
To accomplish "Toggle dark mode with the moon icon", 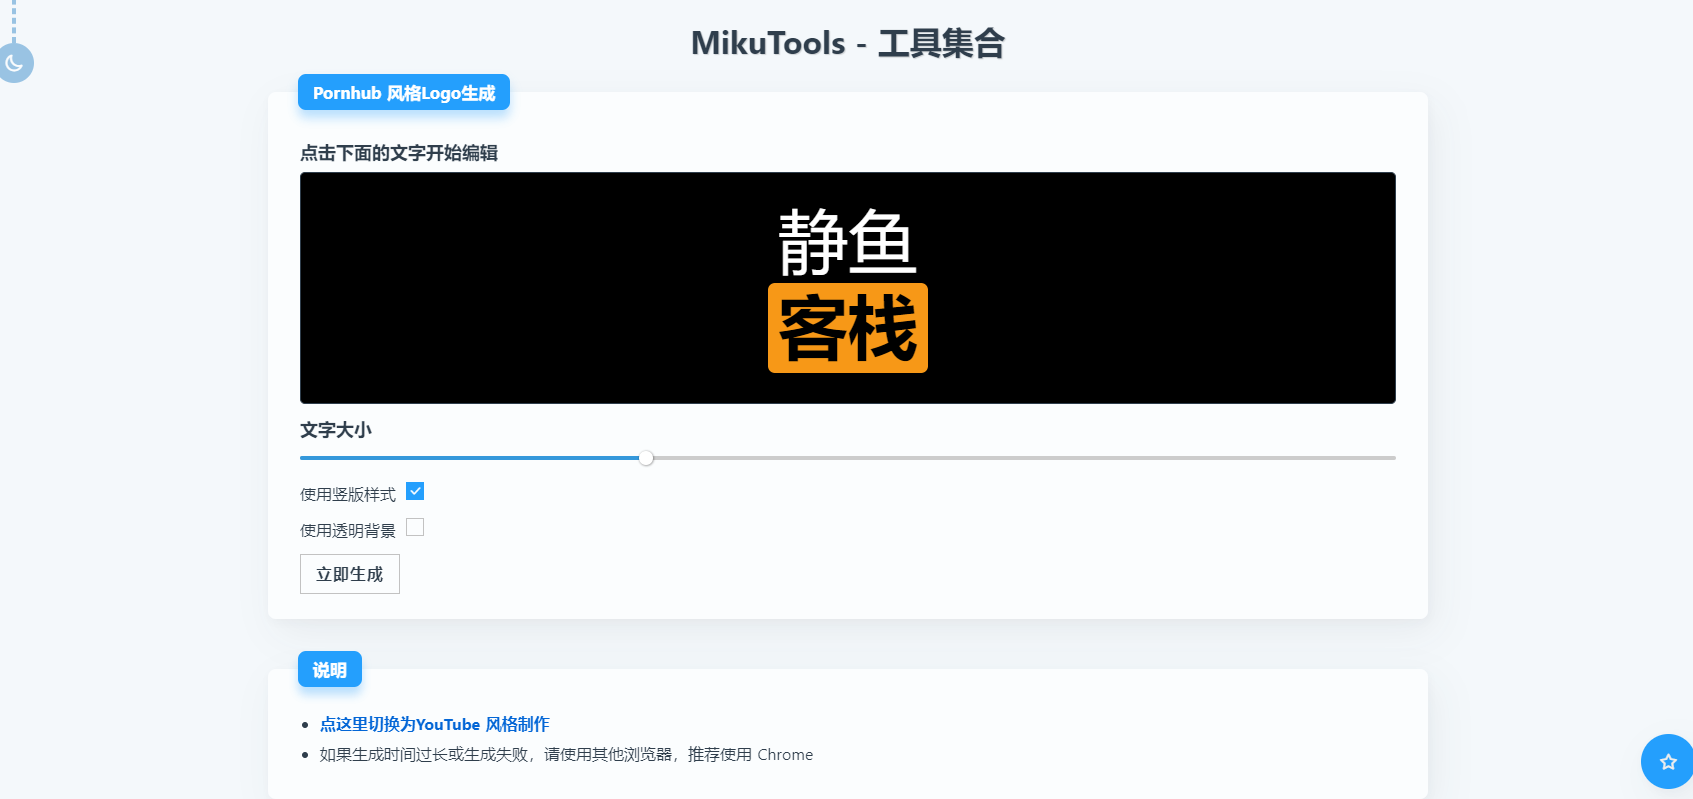I will 15,63.
